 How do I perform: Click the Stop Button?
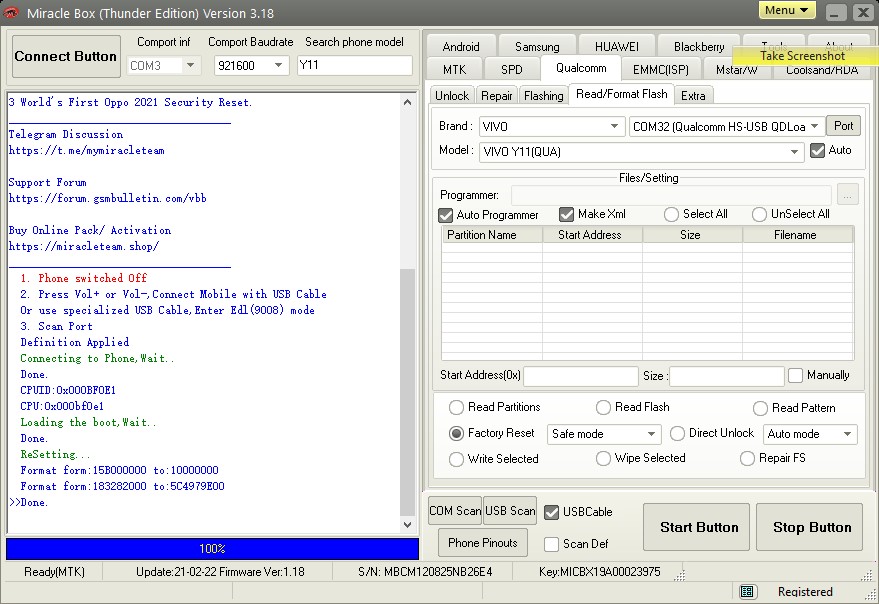click(x=809, y=527)
